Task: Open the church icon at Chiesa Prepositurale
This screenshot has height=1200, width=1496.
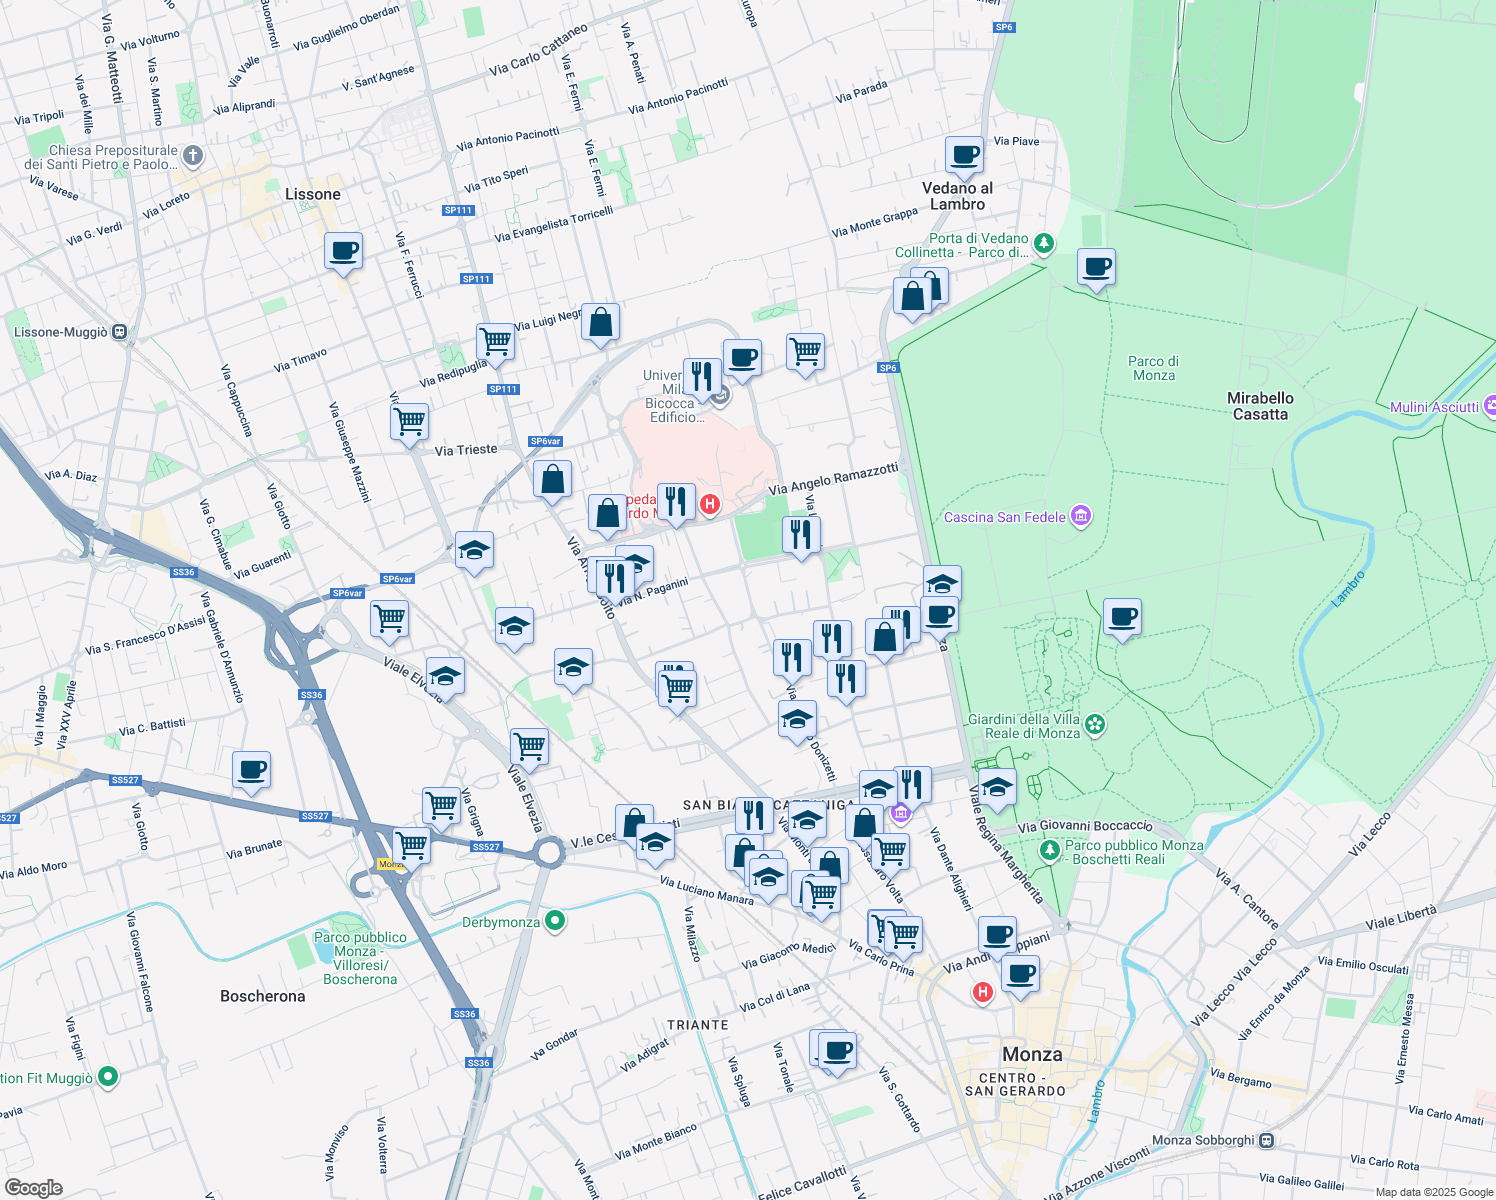Action: coord(193,156)
